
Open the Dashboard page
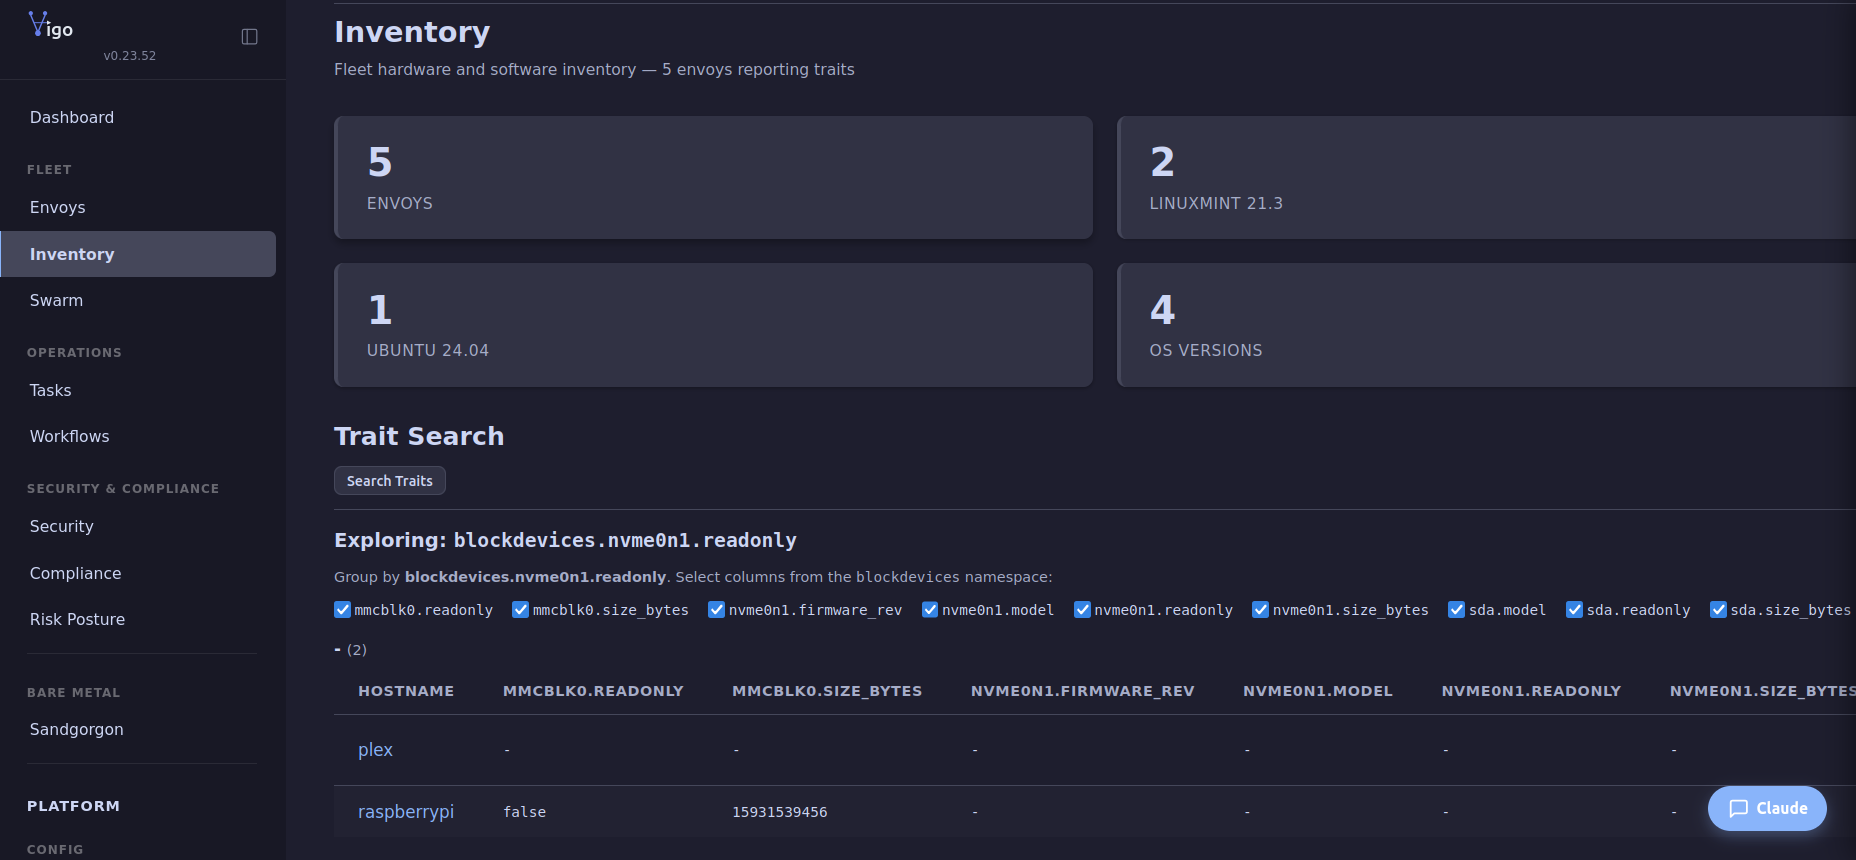tap(72, 118)
